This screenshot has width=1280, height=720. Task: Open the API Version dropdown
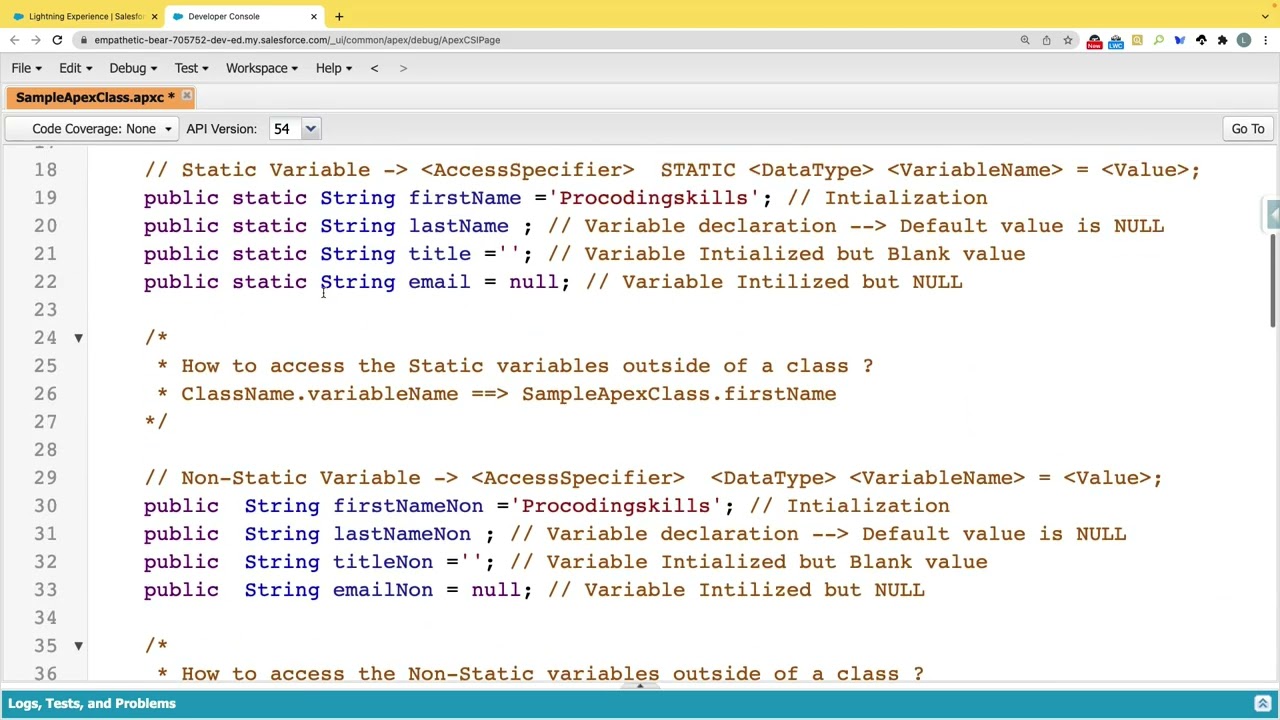point(310,129)
